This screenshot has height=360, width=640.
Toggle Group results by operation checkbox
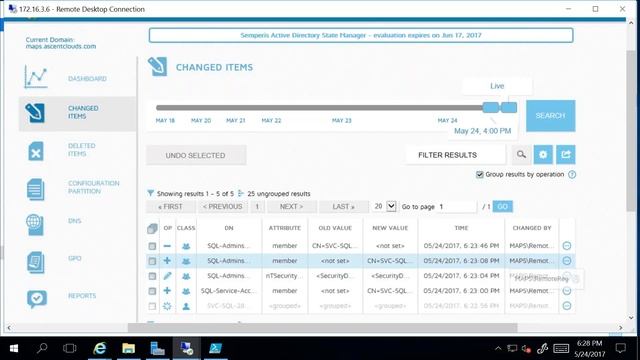click(480, 175)
